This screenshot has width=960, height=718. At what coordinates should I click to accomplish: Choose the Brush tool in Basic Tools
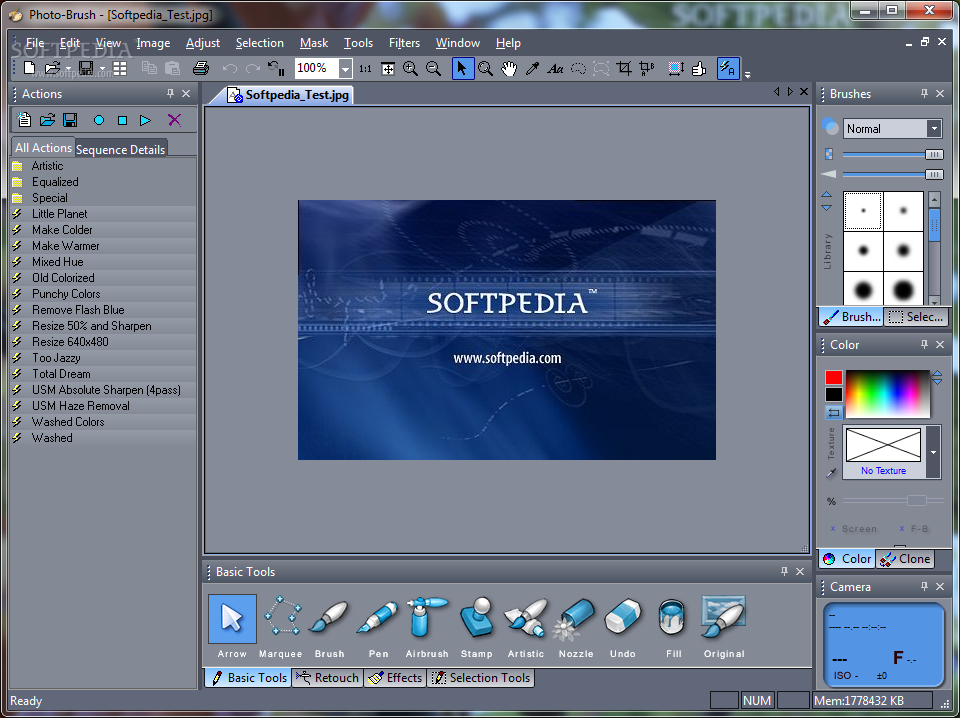coord(329,627)
